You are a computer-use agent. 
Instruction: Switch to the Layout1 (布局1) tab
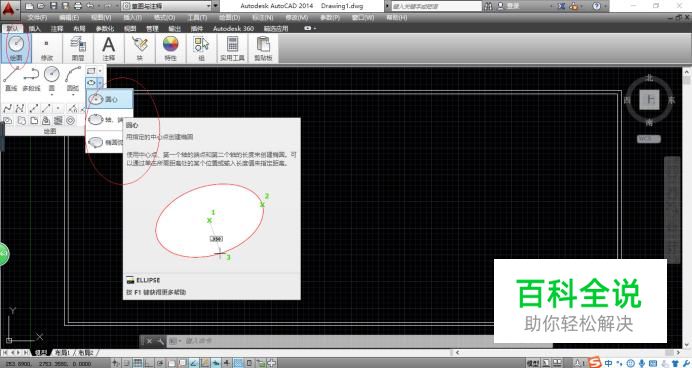pyautogui.click(x=62, y=353)
